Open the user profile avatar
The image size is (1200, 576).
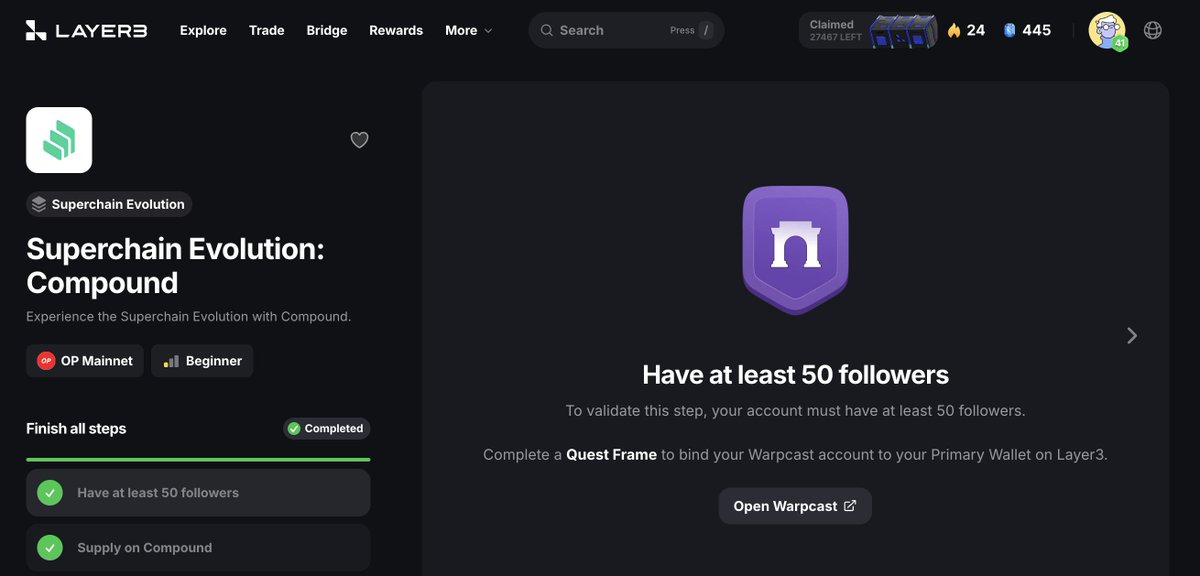pos(1107,30)
